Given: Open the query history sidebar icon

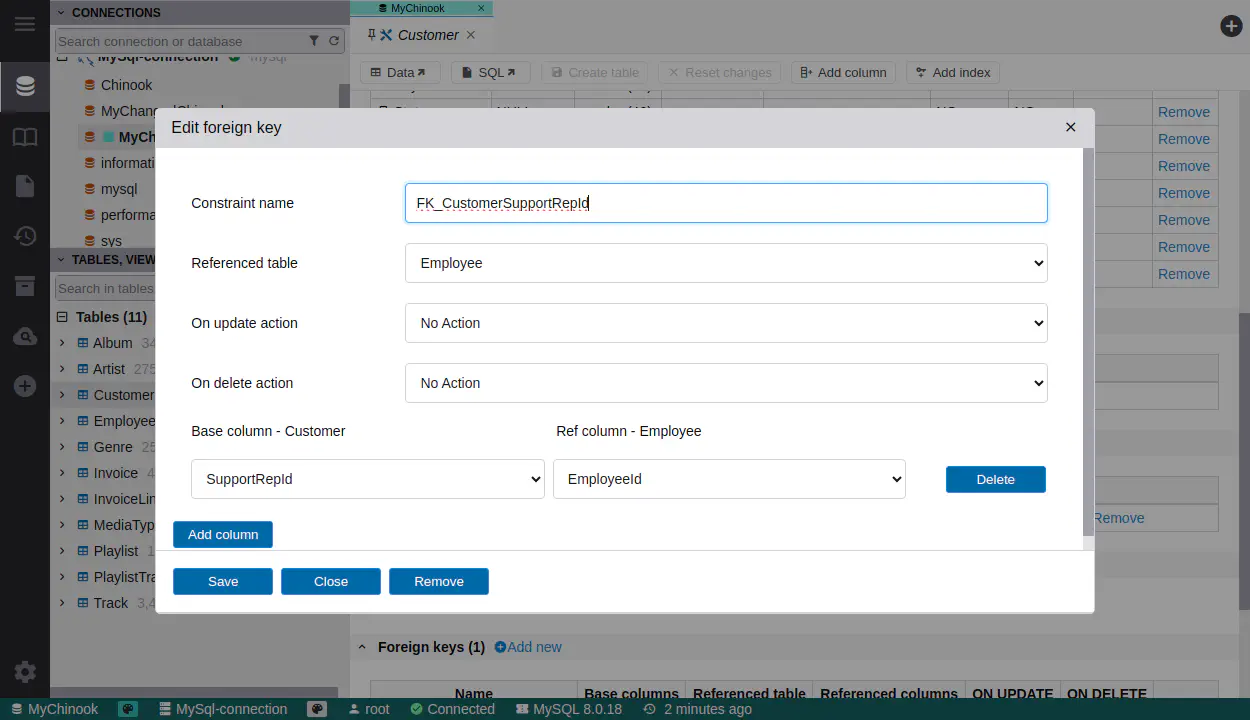Looking at the screenshot, I should pyautogui.click(x=25, y=236).
